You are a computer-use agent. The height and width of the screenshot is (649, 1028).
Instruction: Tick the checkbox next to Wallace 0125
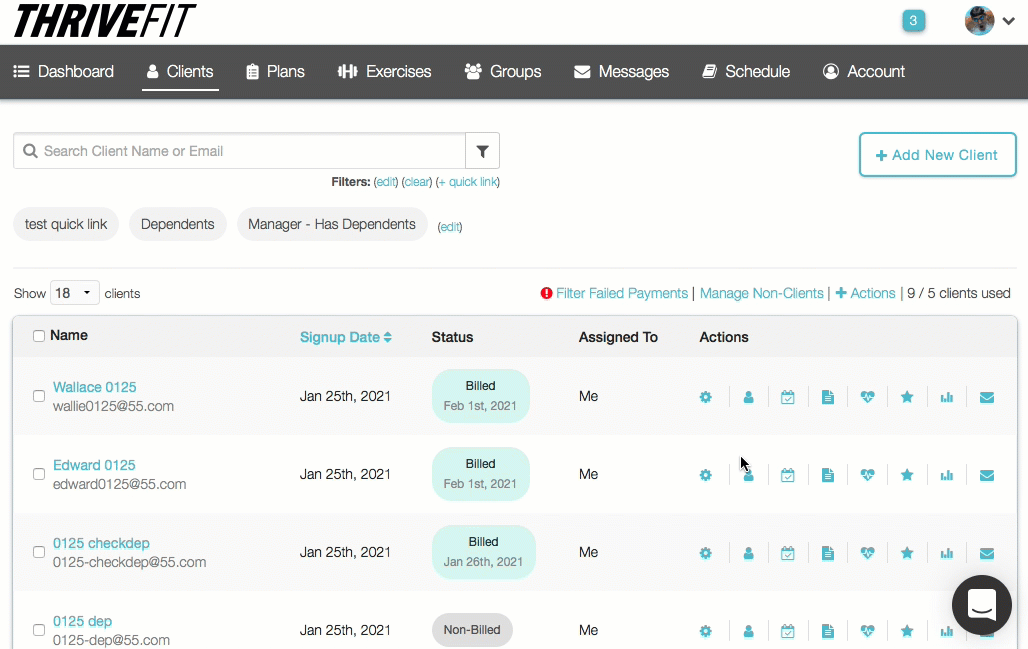point(39,396)
